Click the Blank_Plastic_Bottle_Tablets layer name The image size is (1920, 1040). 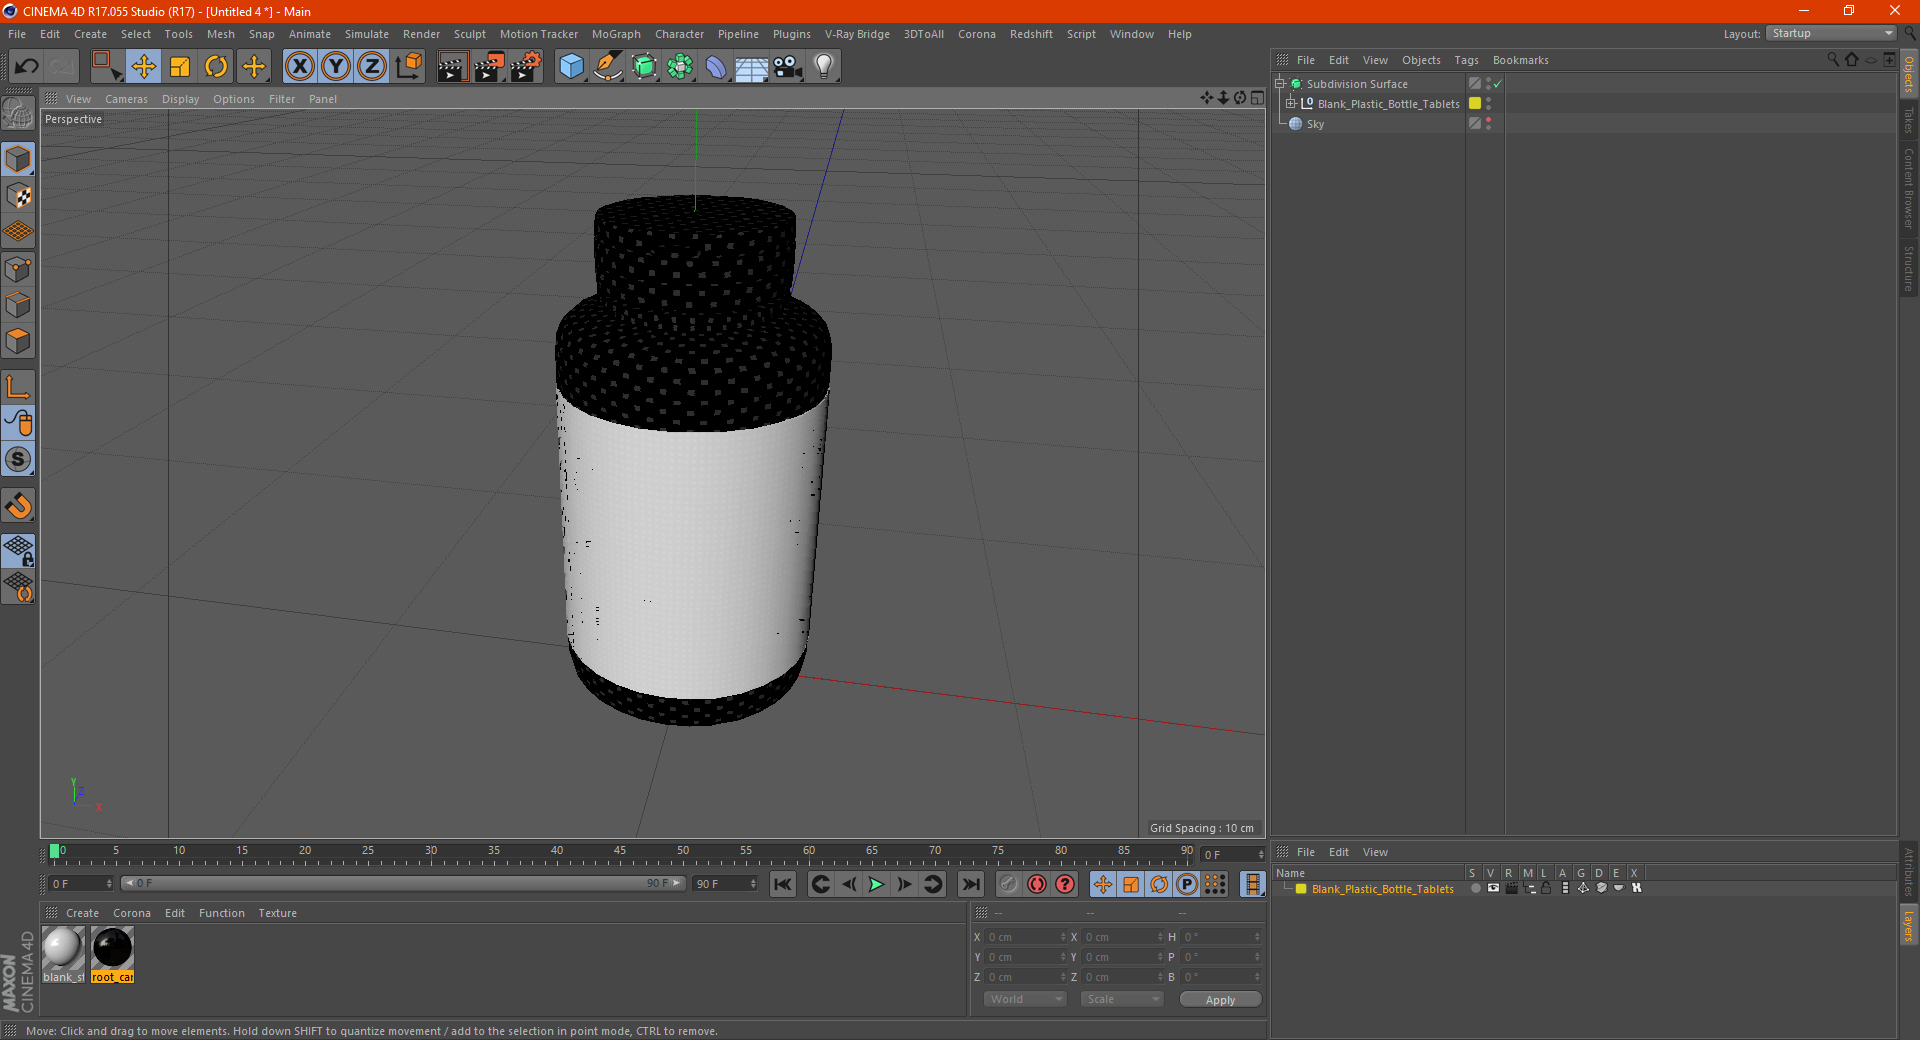tap(1382, 889)
